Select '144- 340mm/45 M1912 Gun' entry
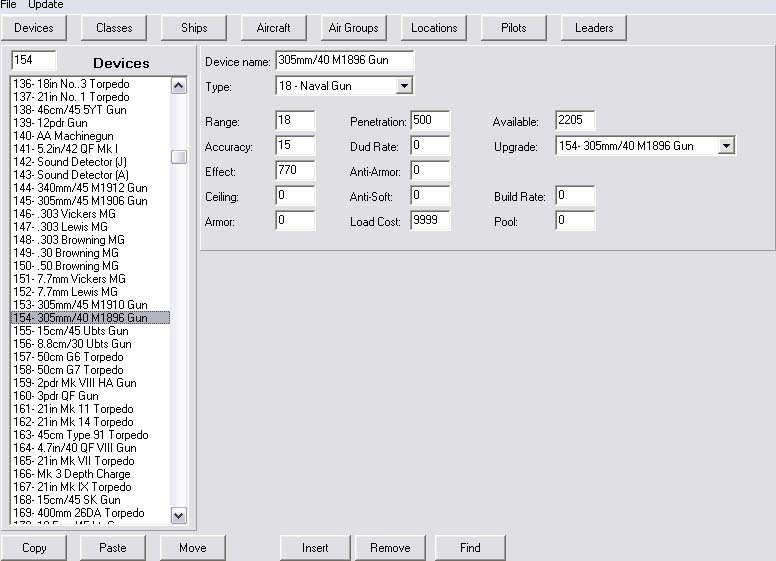776x561 pixels. tap(90, 188)
